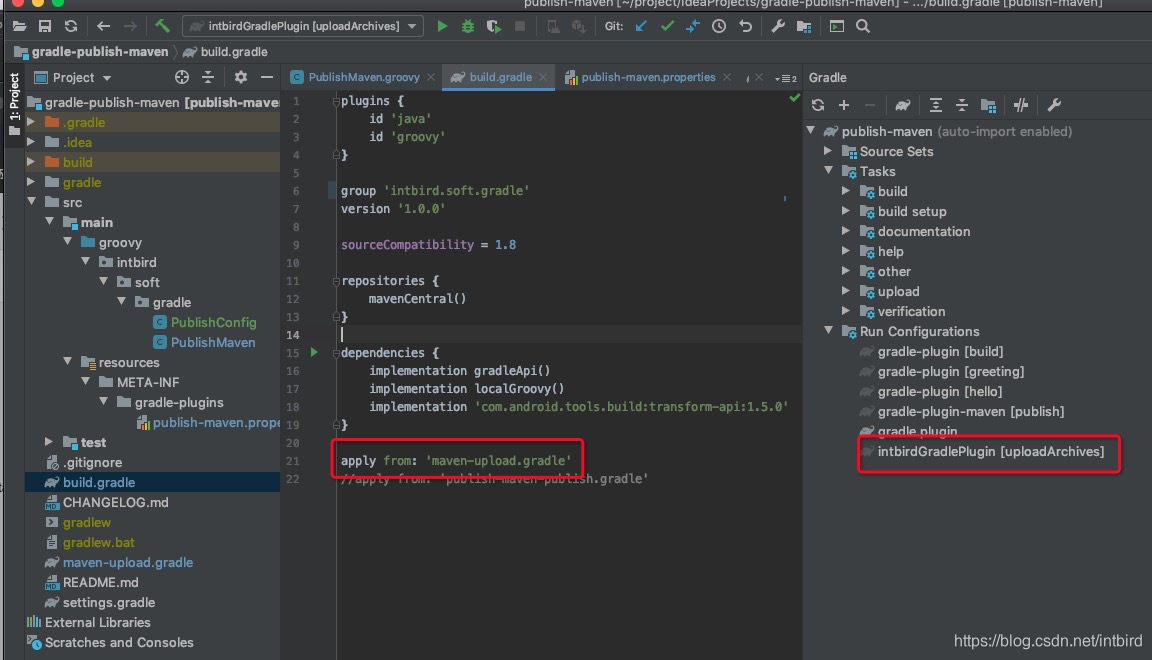Revert changes with the undo icon

click(745, 26)
